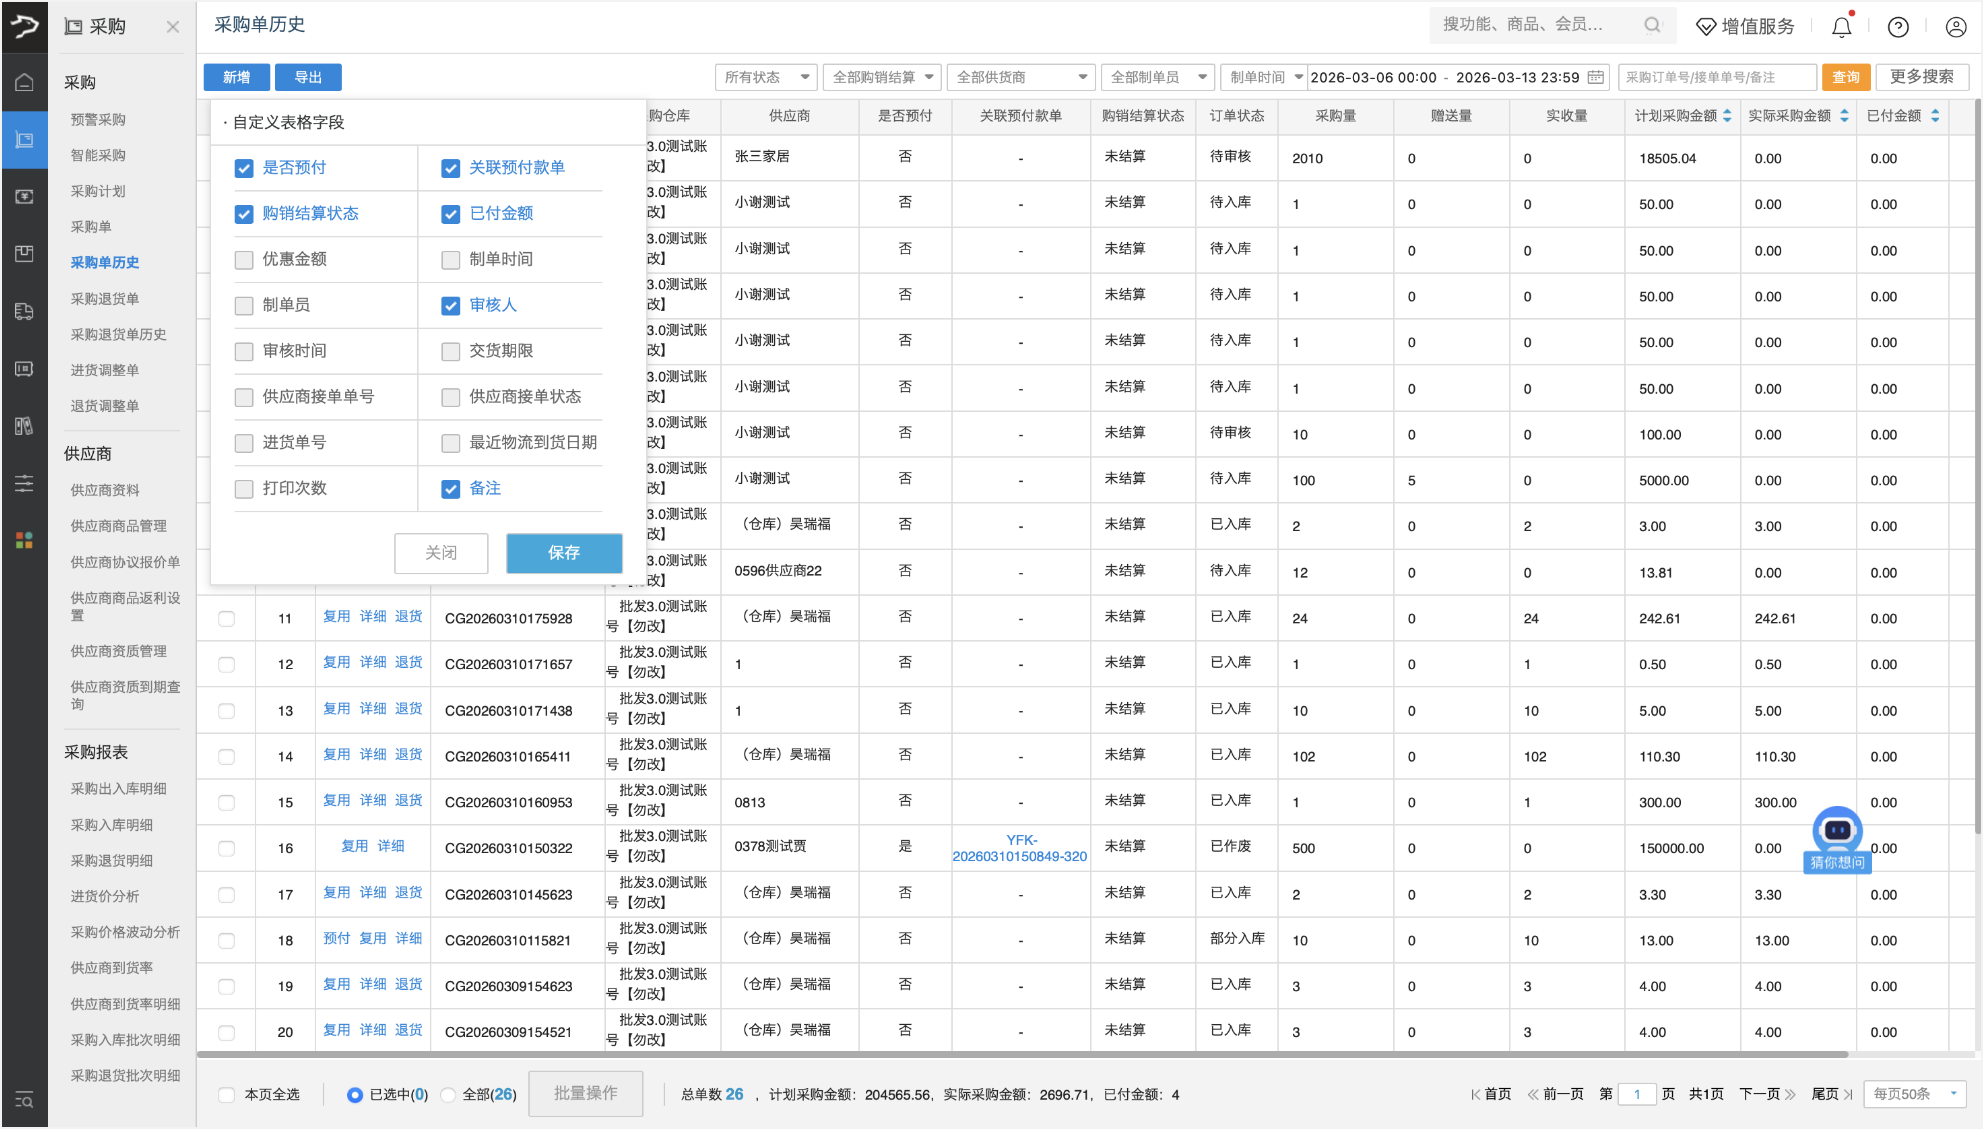This screenshot has height=1130, width=1984.
Task: Click the page number input field
Action: [x=1637, y=1094]
